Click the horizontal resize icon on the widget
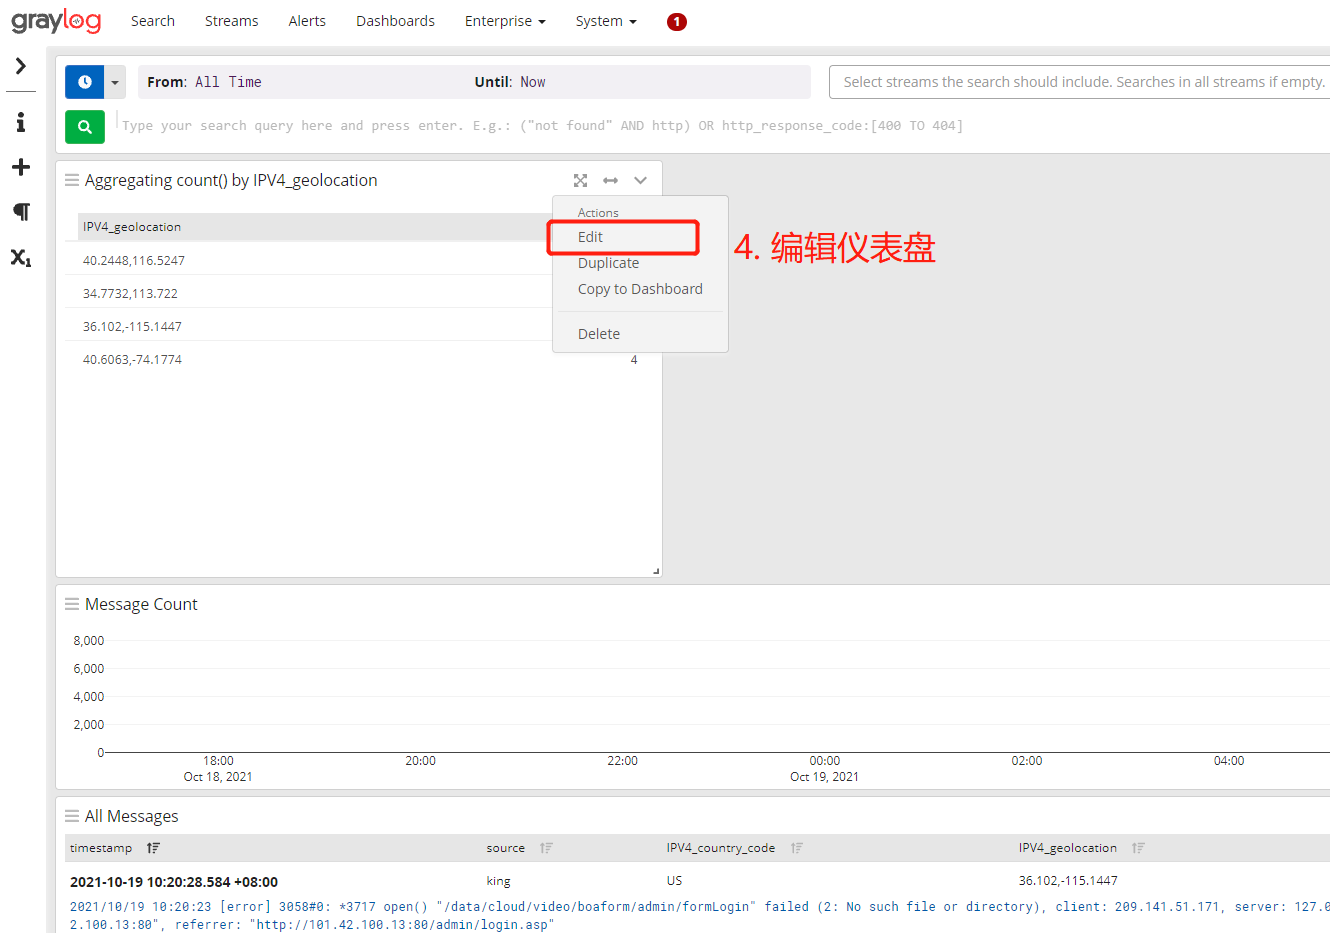 (610, 180)
